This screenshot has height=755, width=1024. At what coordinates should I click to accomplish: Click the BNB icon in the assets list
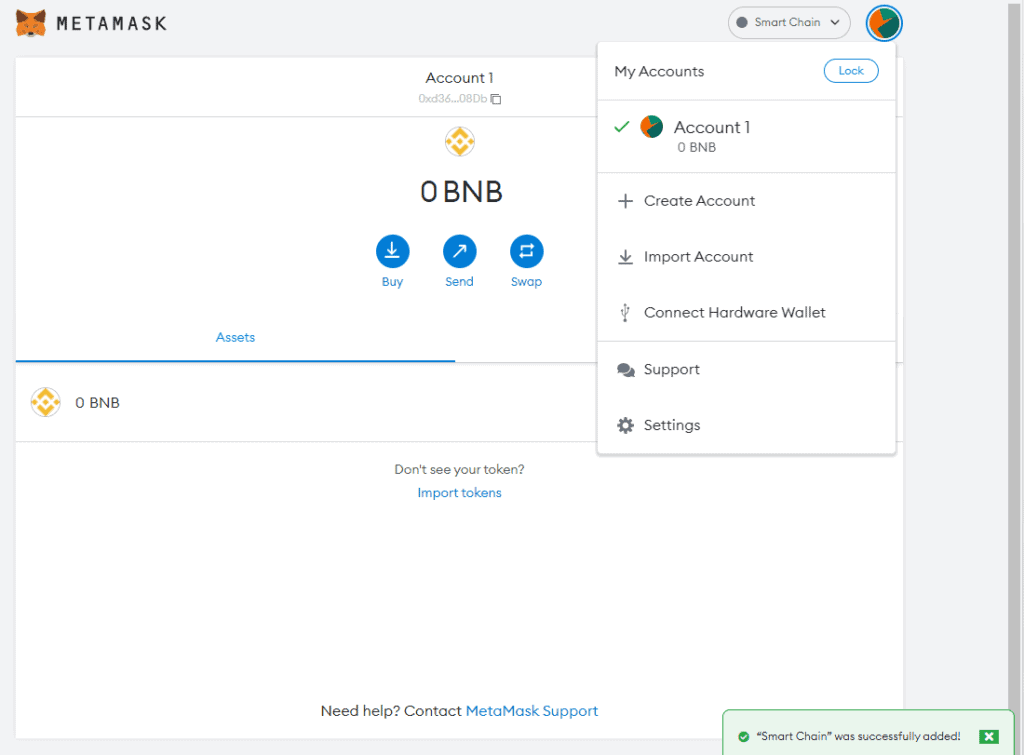click(46, 402)
